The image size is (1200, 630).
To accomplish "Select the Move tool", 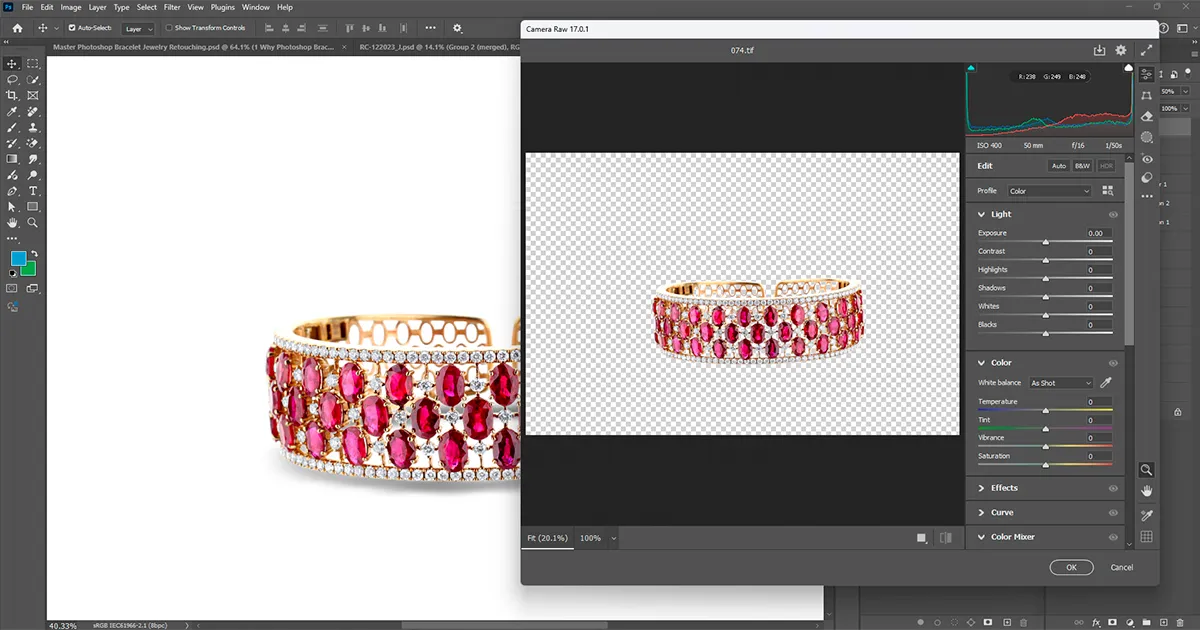I will click(12, 64).
